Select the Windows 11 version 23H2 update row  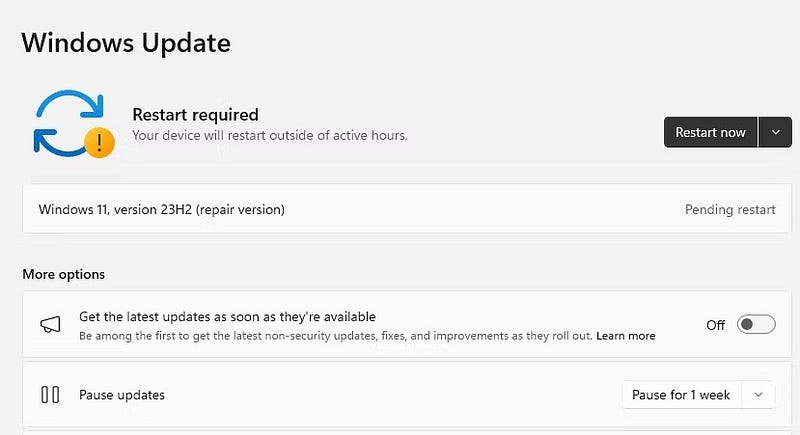(400, 210)
